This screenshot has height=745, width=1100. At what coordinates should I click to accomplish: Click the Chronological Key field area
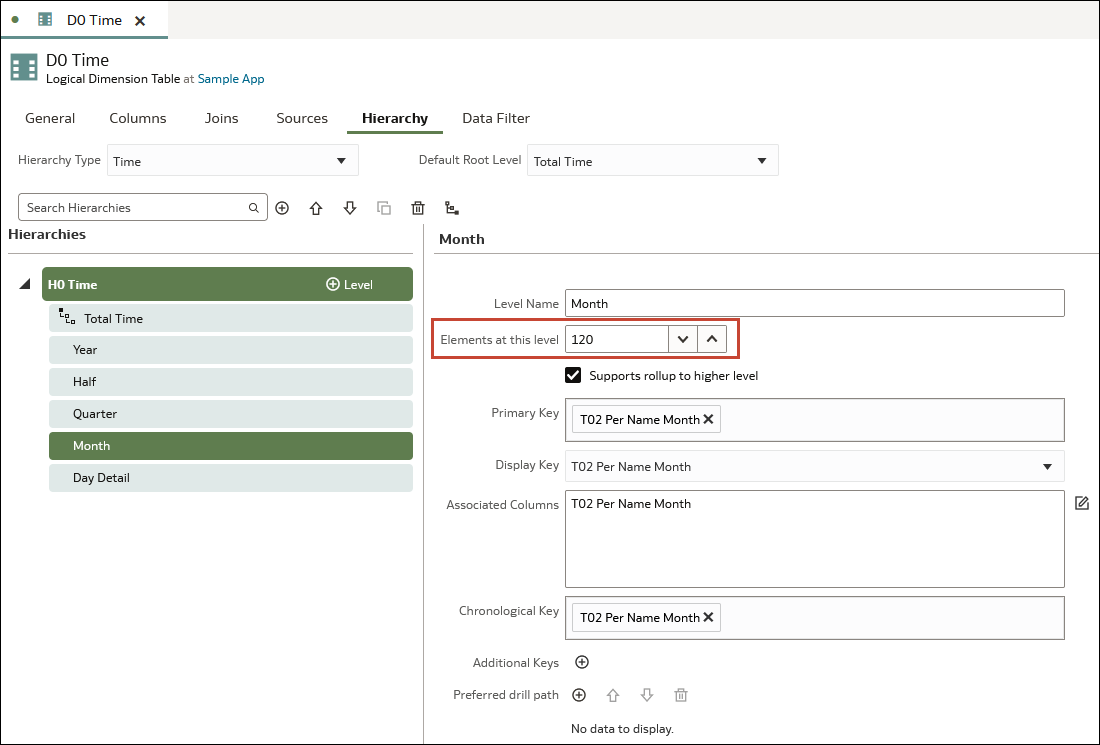pyautogui.click(x=814, y=617)
